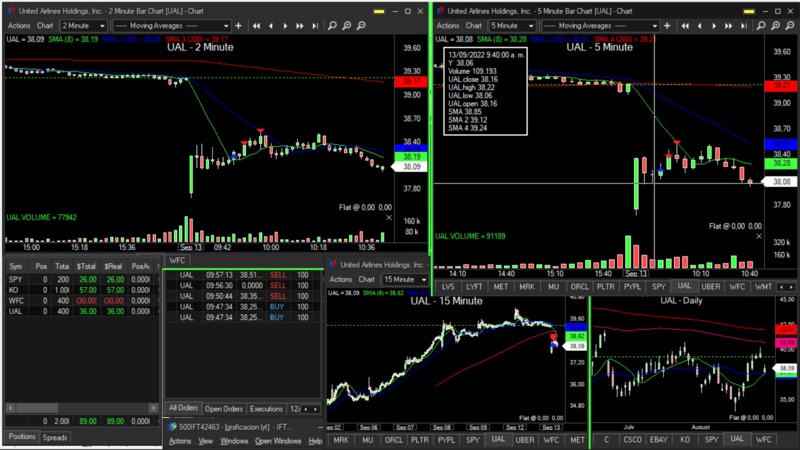The height and width of the screenshot is (450, 800).
Task: Open Windows menu in bottom menu bar
Action: [234, 441]
